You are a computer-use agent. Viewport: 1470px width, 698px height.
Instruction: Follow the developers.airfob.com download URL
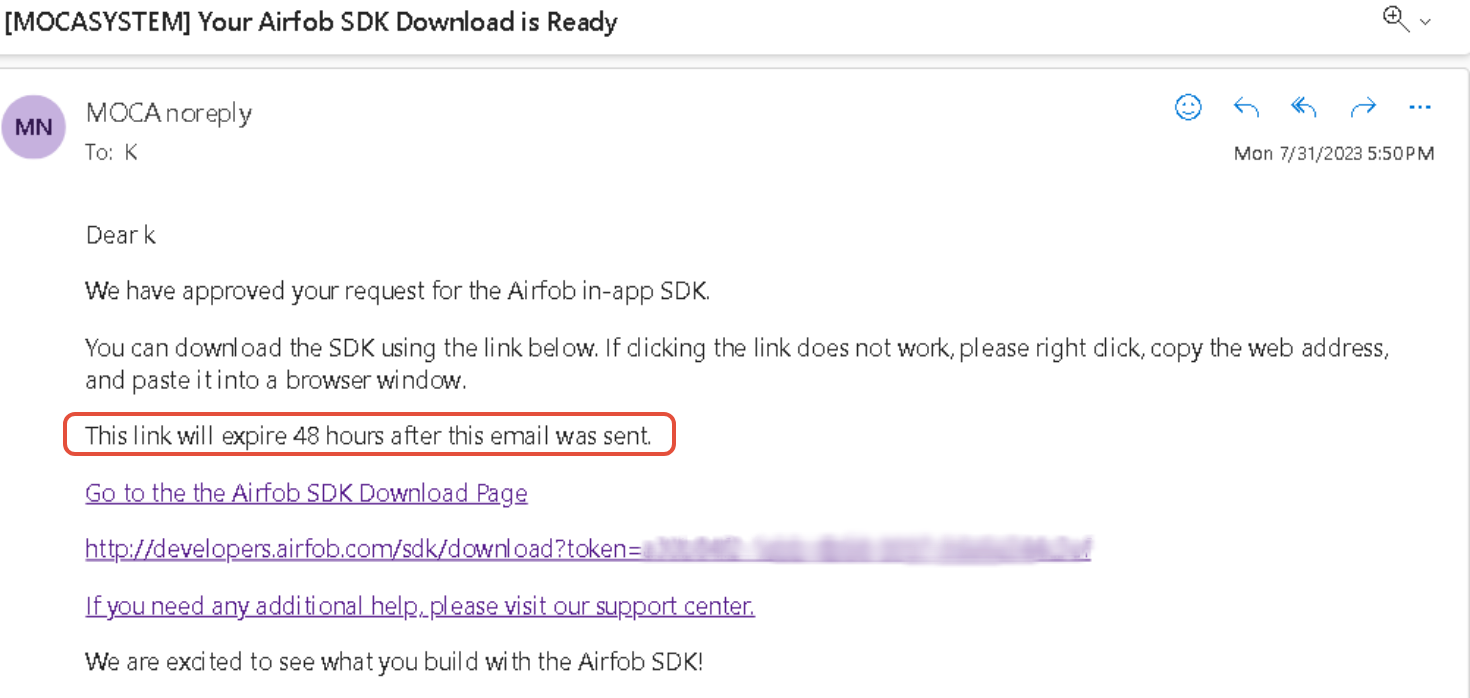pyautogui.click(x=588, y=549)
